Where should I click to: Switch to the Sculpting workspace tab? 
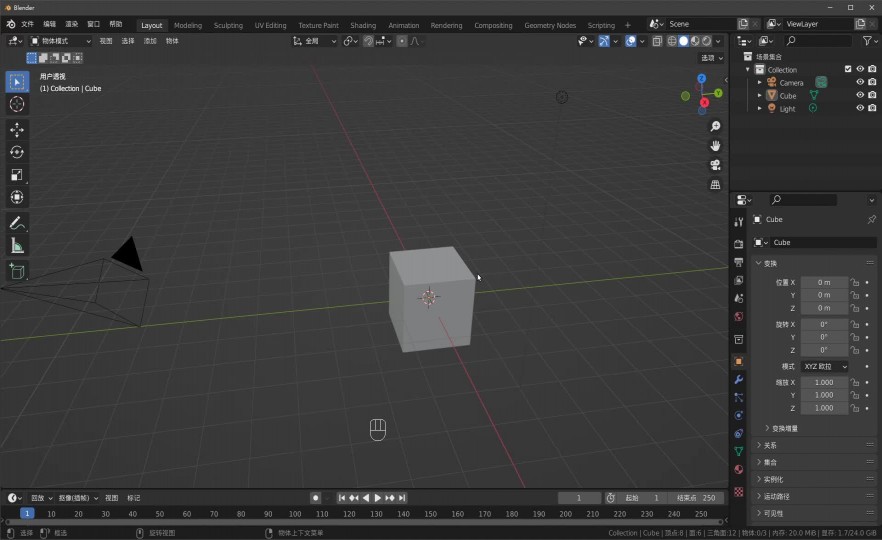pyautogui.click(x=228, y=25)
